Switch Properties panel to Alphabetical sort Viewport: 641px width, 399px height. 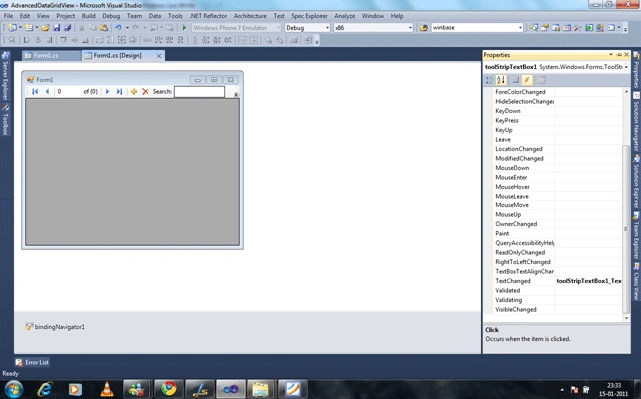[501, 80]
